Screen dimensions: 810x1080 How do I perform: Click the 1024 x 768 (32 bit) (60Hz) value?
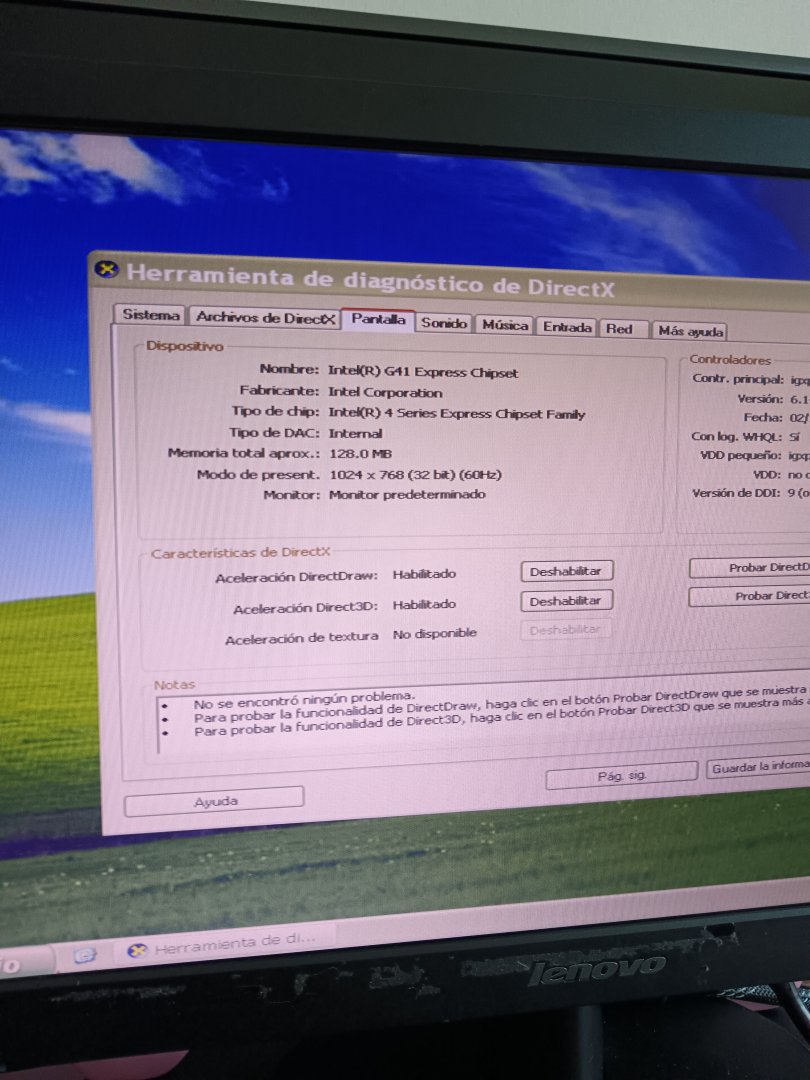[415, 475]
